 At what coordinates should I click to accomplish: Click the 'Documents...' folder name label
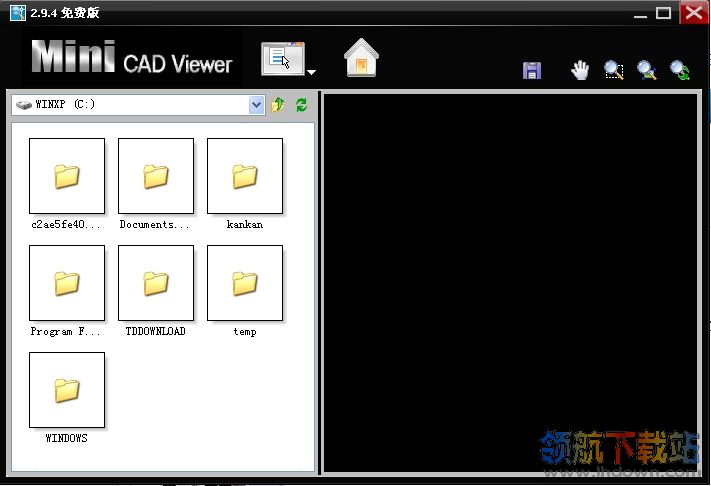pyautogui.click(x=155, y=224)
